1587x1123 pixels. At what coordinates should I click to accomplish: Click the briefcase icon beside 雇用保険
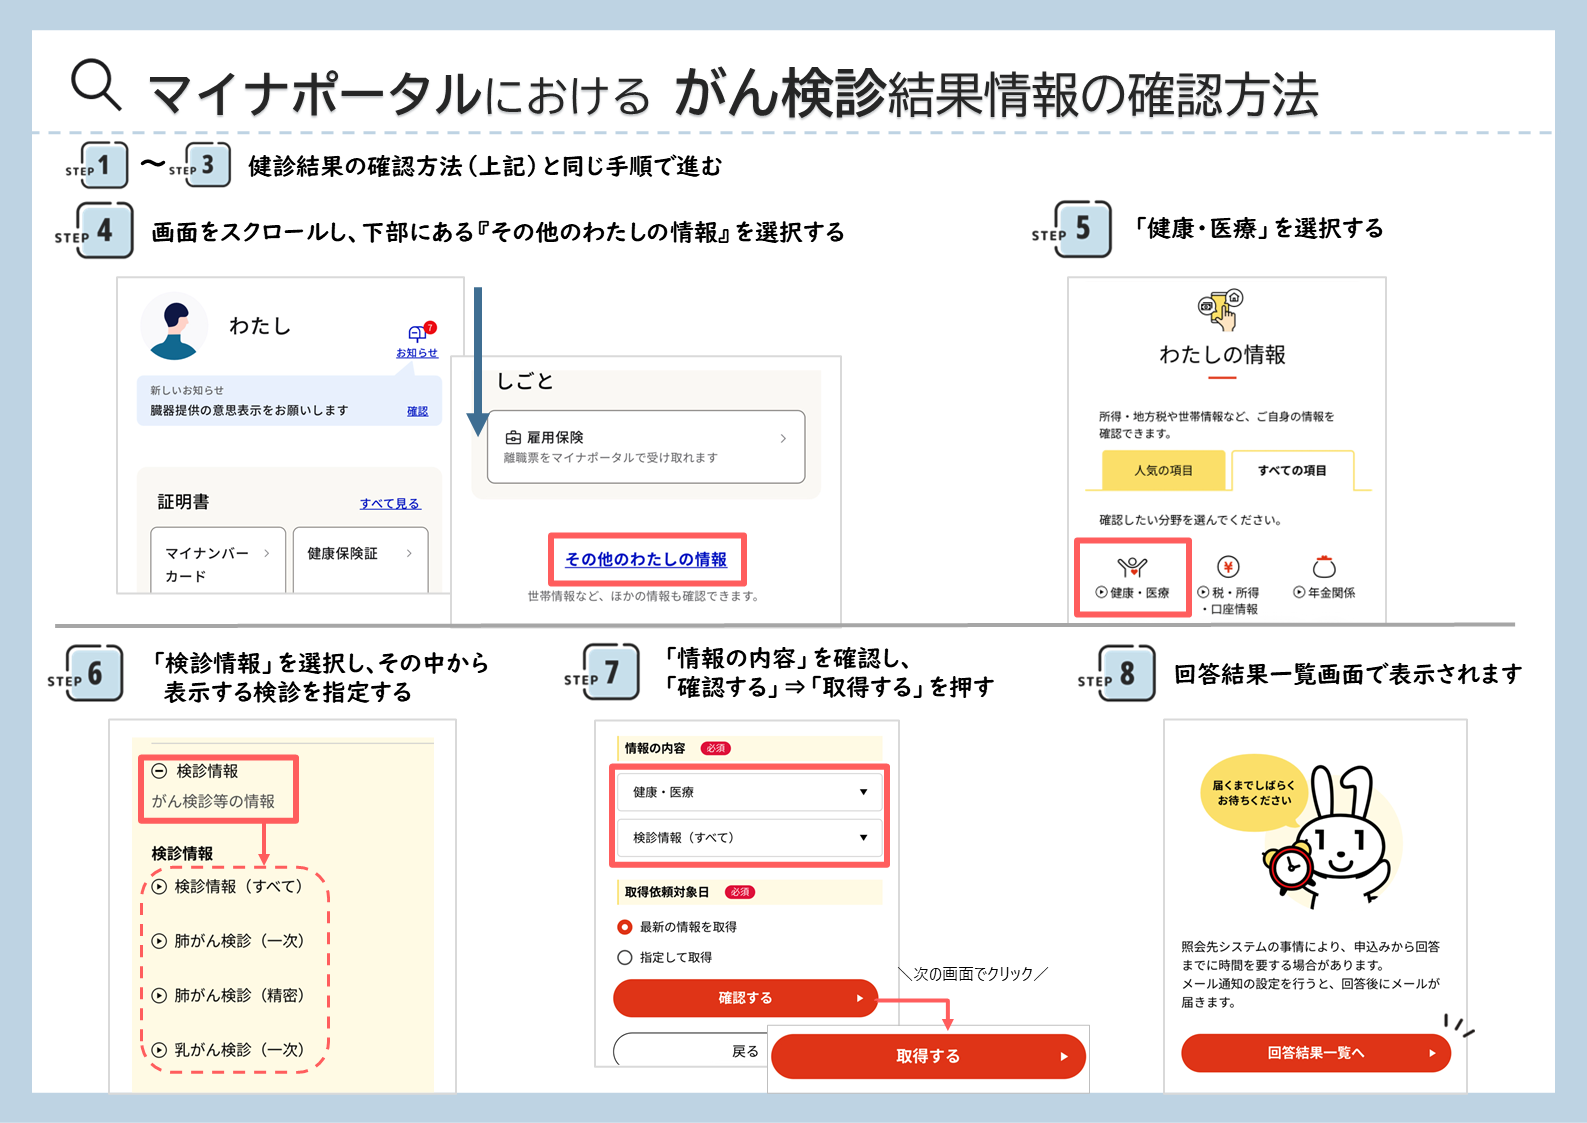[x=513, y=437]
